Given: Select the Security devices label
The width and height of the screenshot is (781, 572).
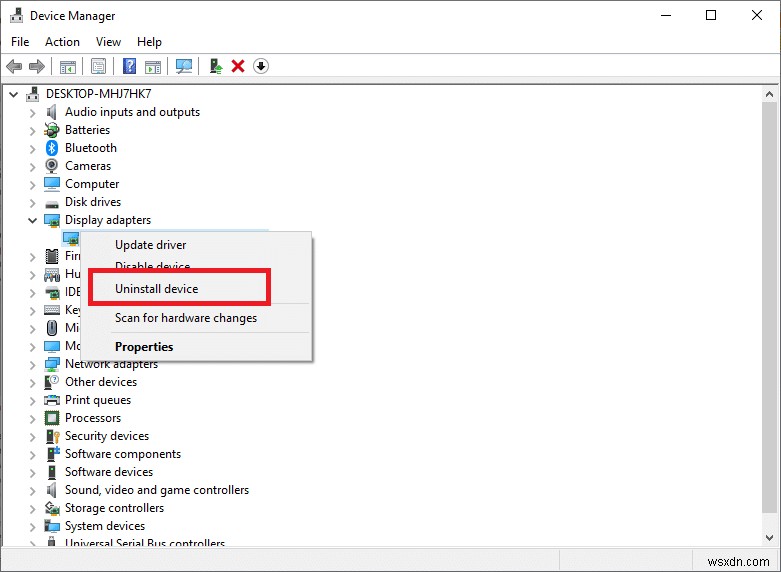Looking at the screenshot, I should tap(107, 436).
